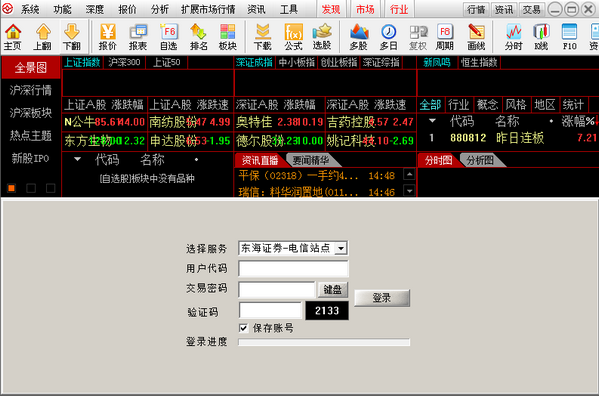The height and width of the screenshot is (396, 599).
Task: Expand the dropdown arrow beside 代码 in watchlist
Action: (x=78, y=159)
